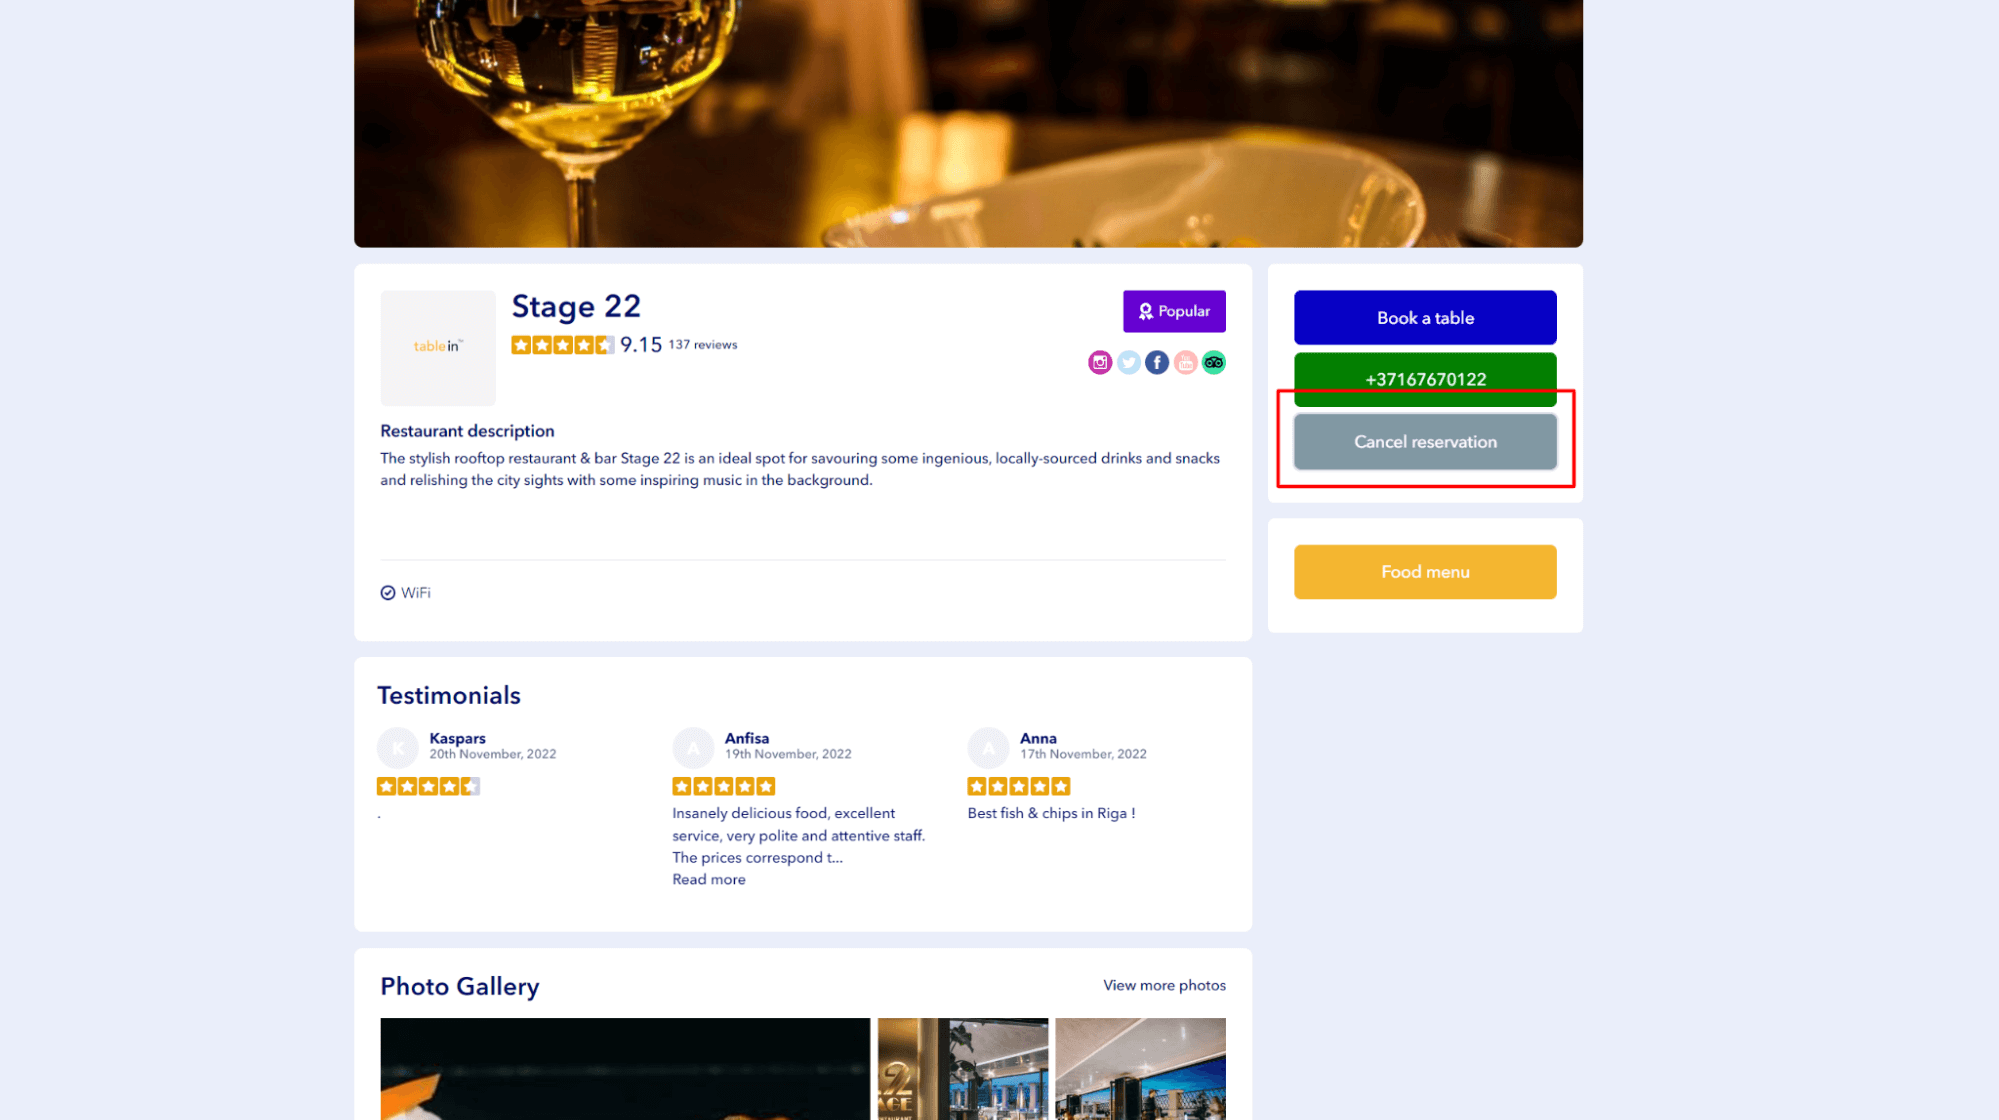Click Cancel reservation button
Viewport: 1999px width, 1120px height.
click(x=1425, y=442)
